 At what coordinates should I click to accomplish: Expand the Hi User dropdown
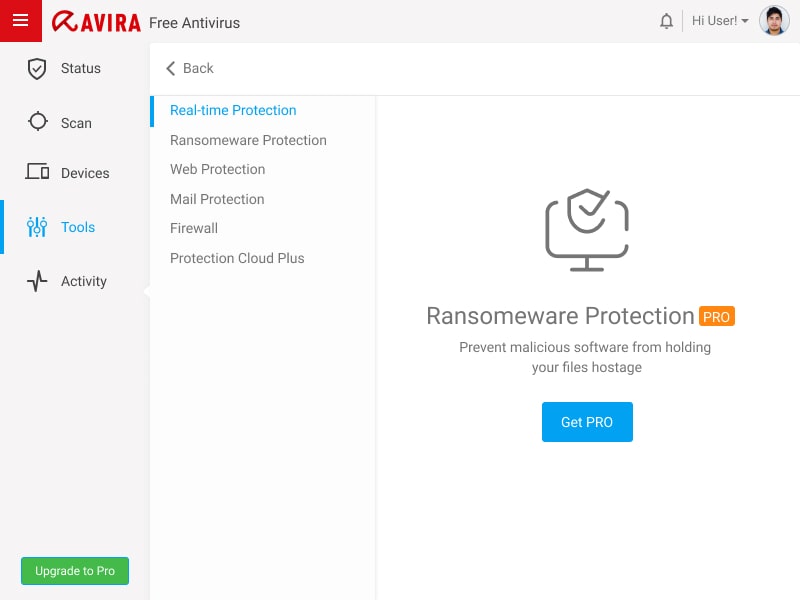[x=720, y=21]
